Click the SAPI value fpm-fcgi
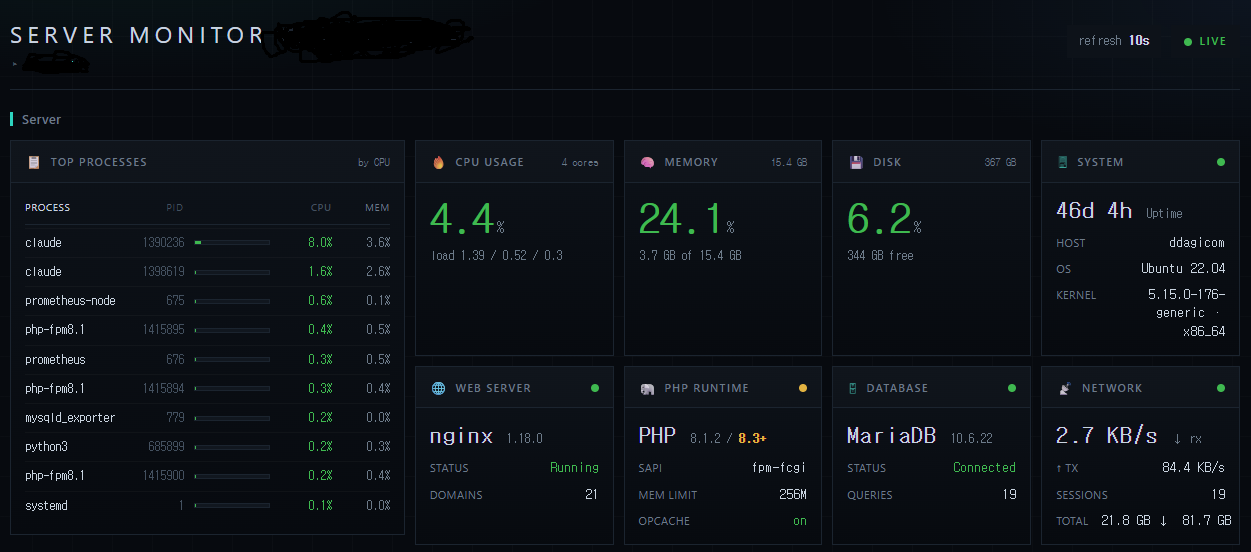The height and width of the screenshot is (552, 1251). 779,468
